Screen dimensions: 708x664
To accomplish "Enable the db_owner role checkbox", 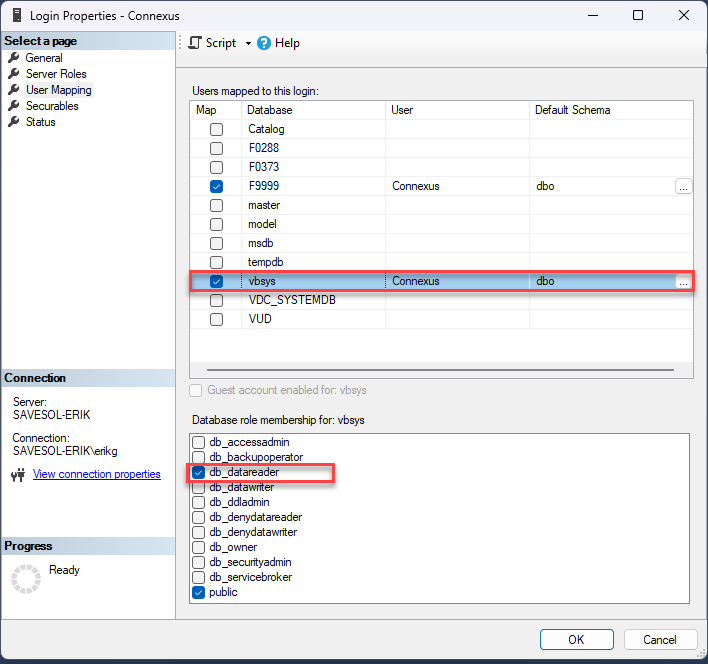I will pyautogui.click(x=199, y=547).
